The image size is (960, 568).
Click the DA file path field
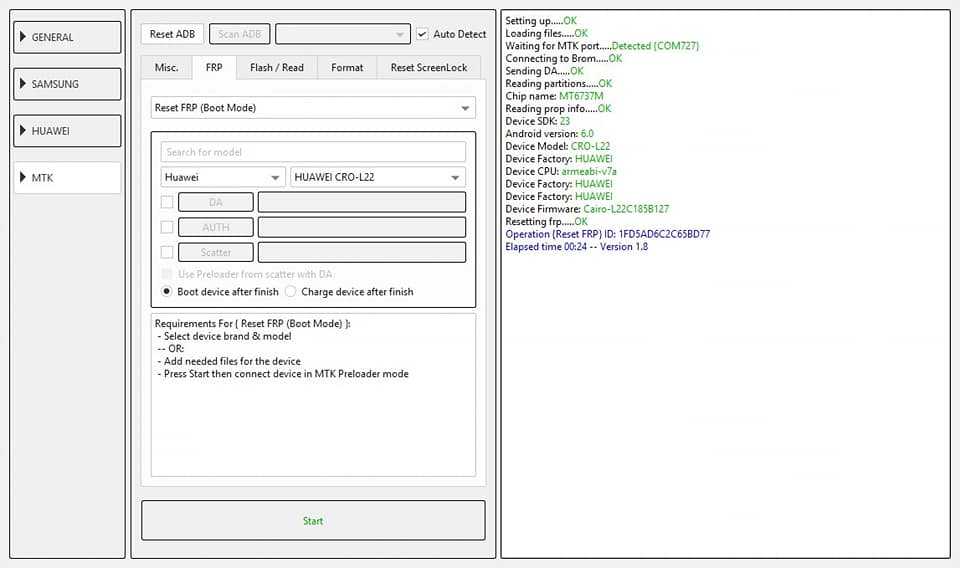362,202
